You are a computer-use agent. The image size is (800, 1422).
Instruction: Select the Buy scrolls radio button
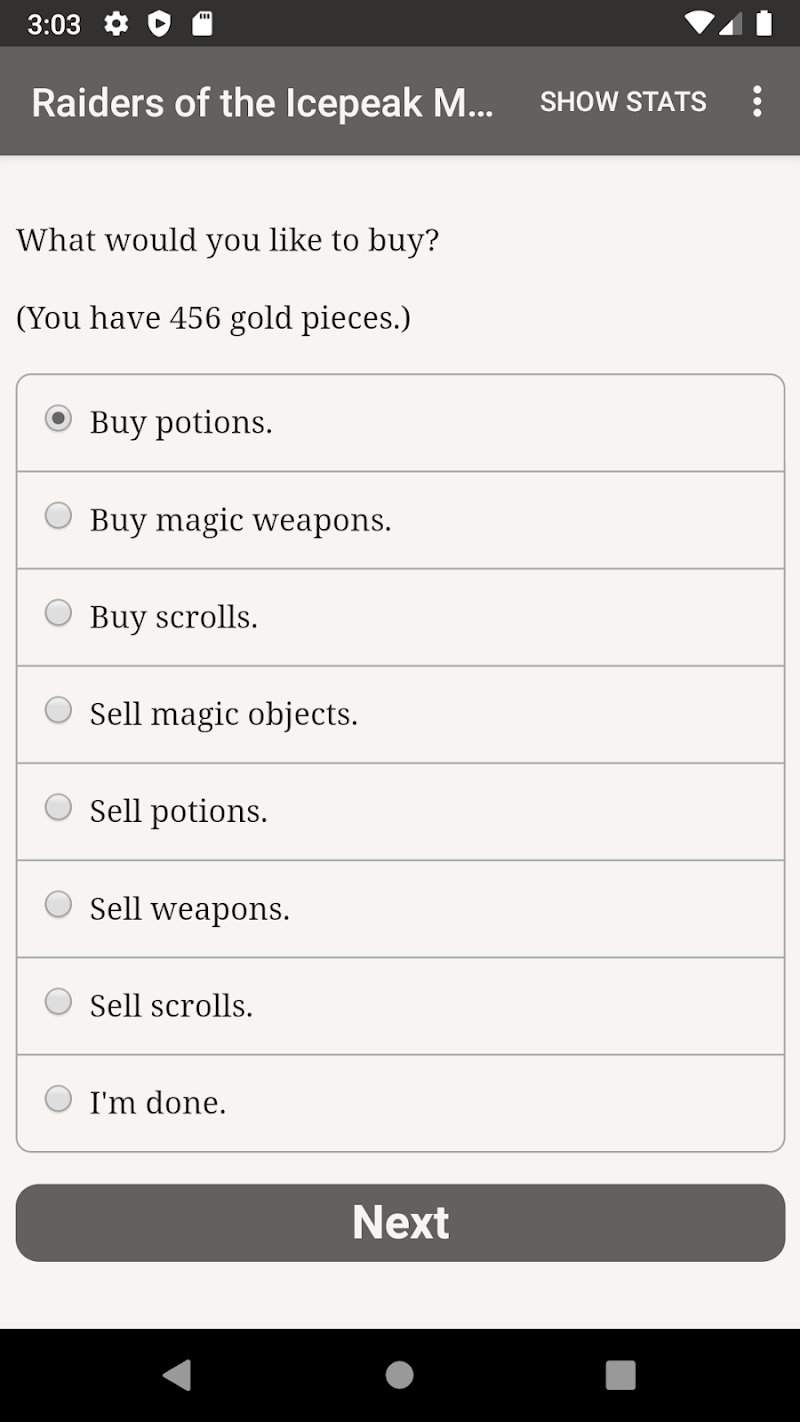[x=59, y=613]
